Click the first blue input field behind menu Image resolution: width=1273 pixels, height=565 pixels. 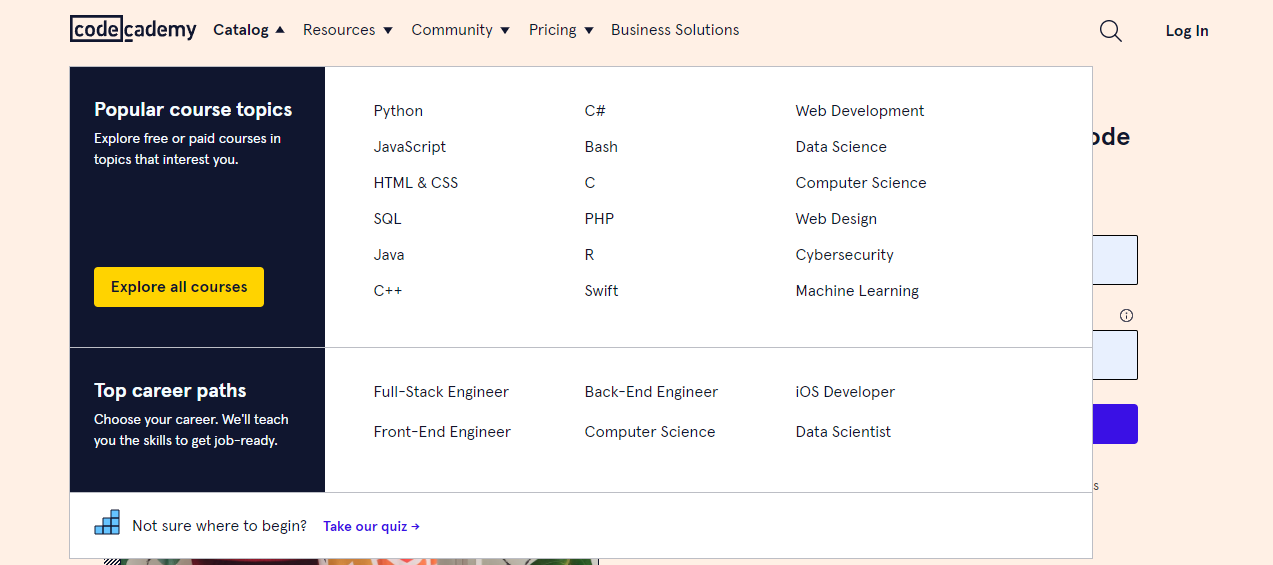[1115, 260]
